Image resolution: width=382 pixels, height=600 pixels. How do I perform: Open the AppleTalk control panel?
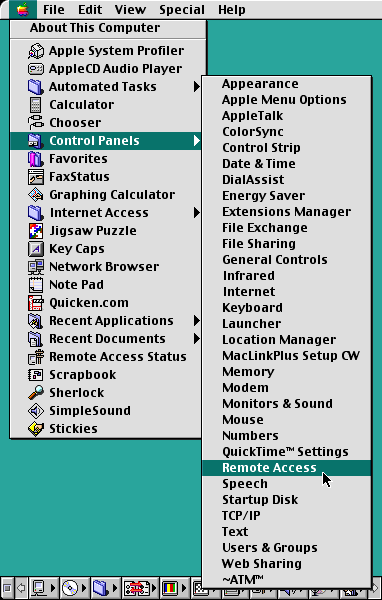(x=287, y=116)
